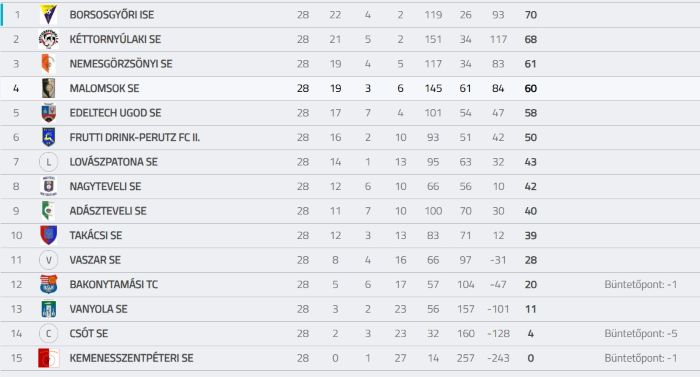Viewport: 700px width, 377px height.
Task: Click the Bakonytamási TC penalty point note
Action: pyautogui.click(x=641, y=285)
